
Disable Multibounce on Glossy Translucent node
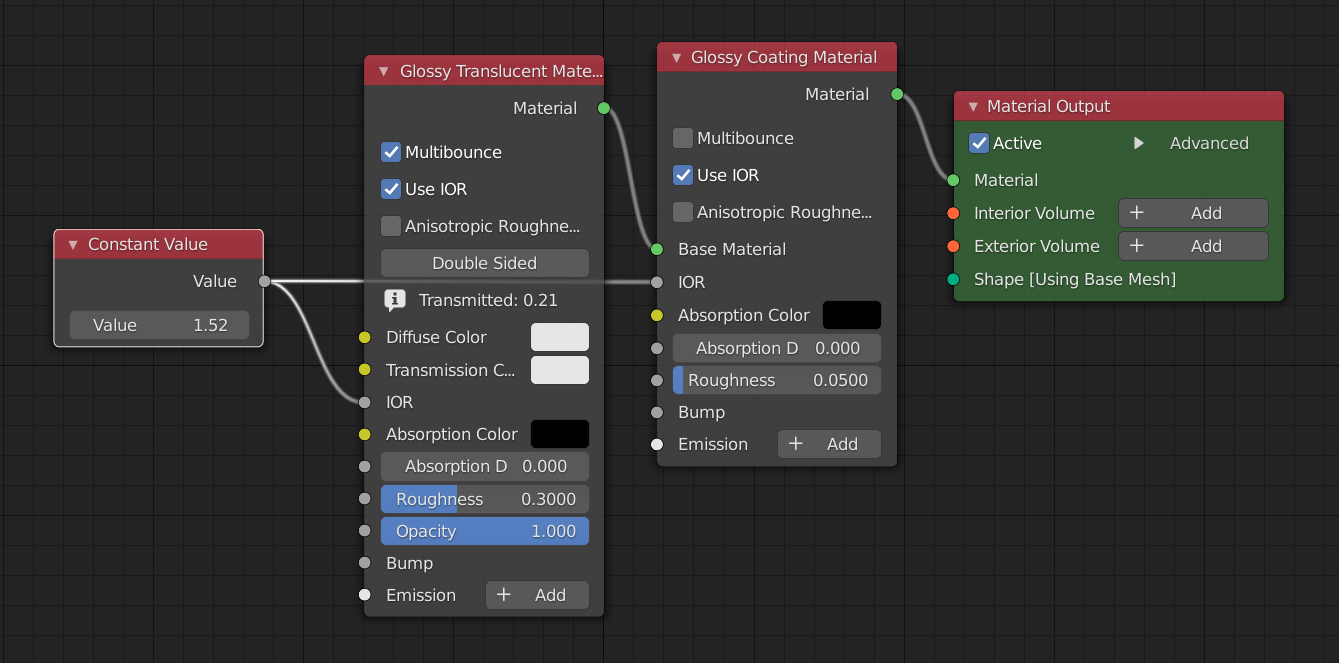[x=391, y=152]
